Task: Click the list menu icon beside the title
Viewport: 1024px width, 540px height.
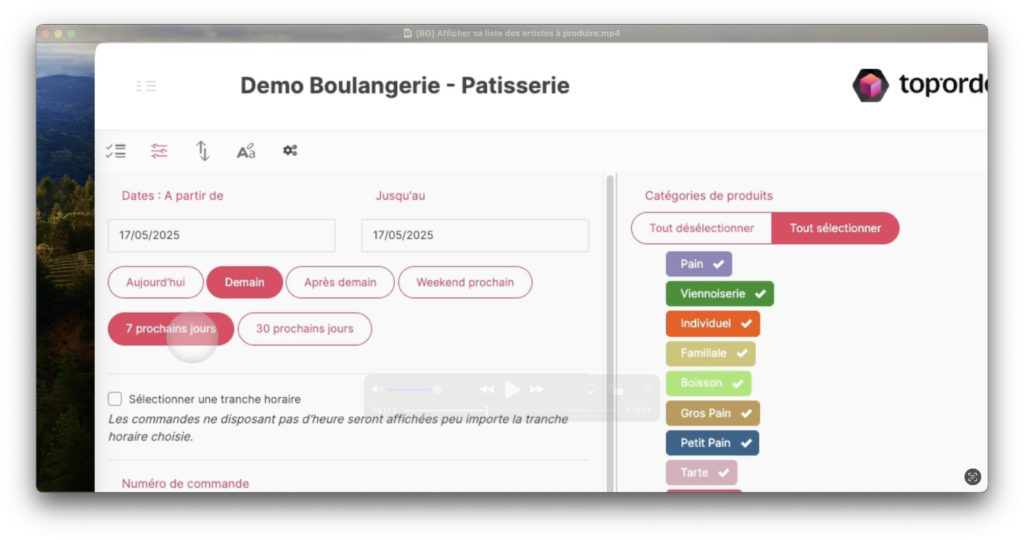Action: tap(146, 86)
